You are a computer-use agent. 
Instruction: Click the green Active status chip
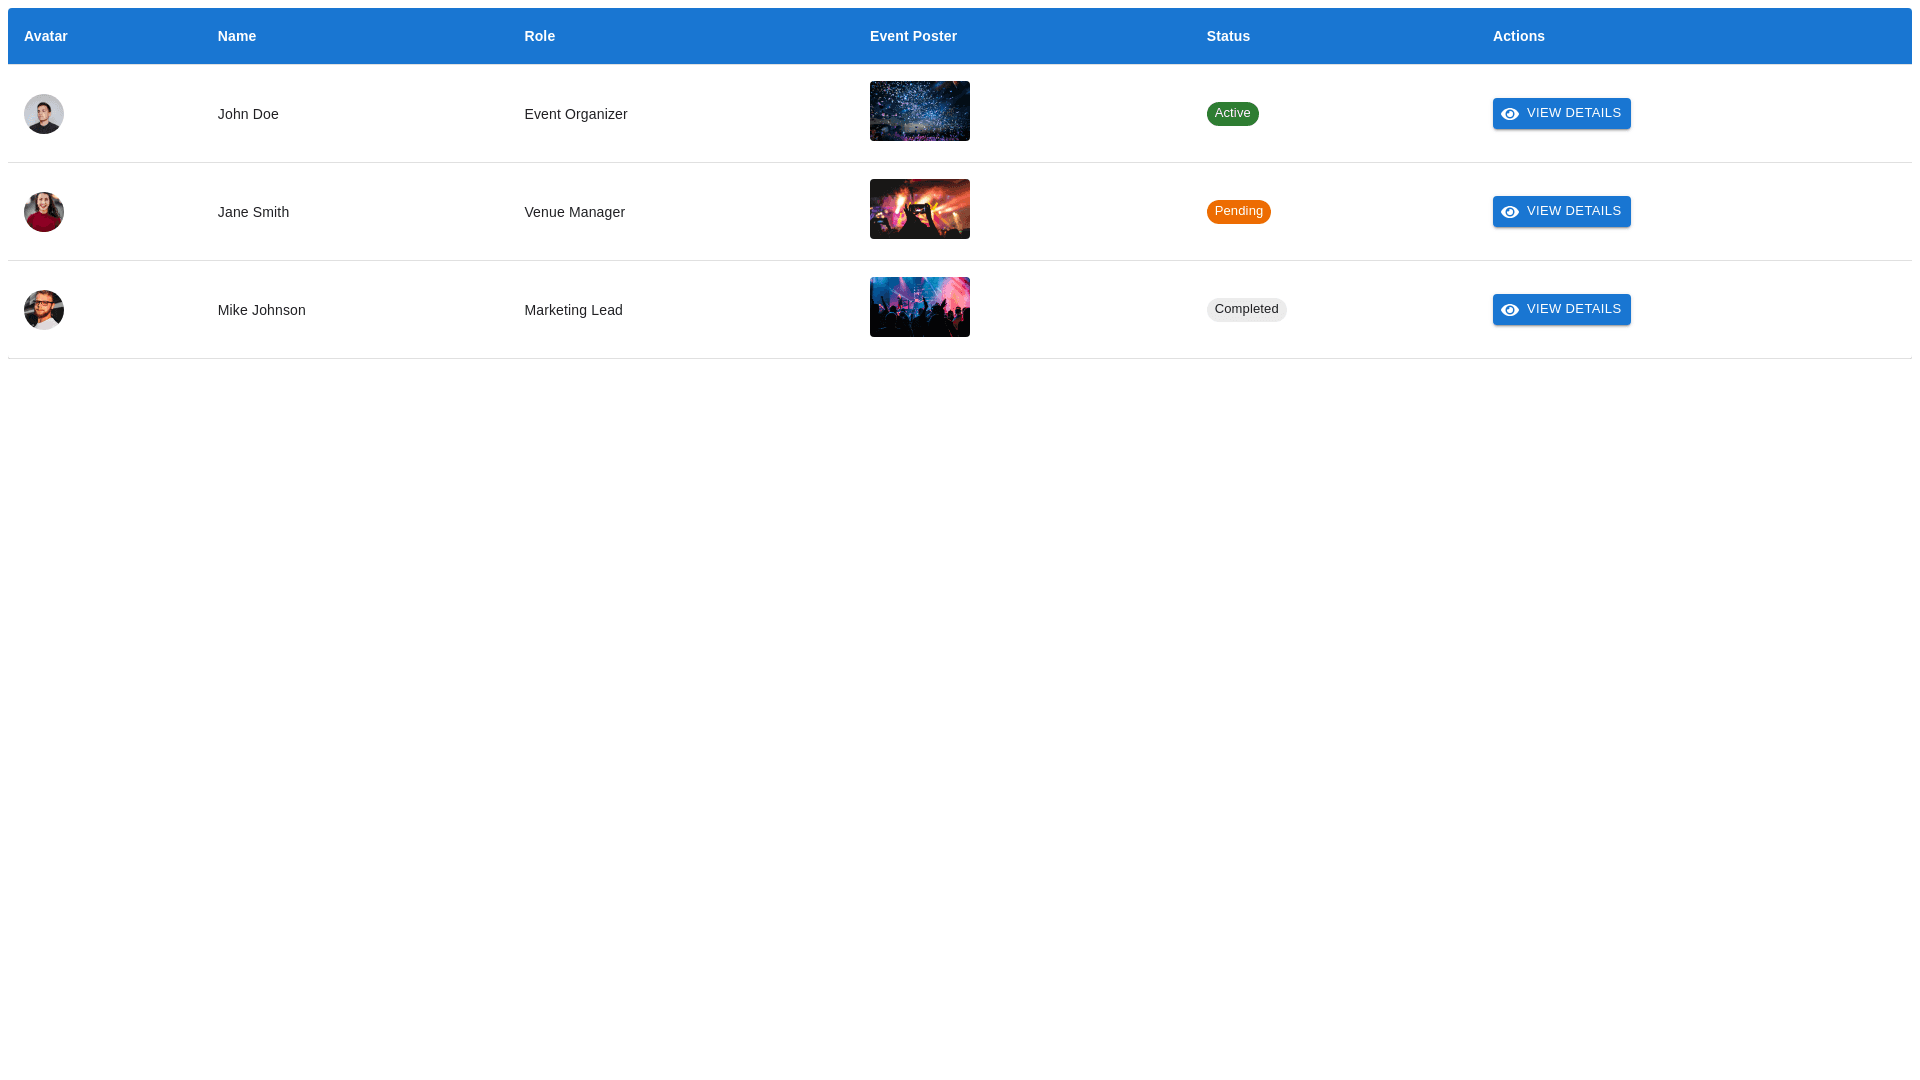coord(1232,114)
